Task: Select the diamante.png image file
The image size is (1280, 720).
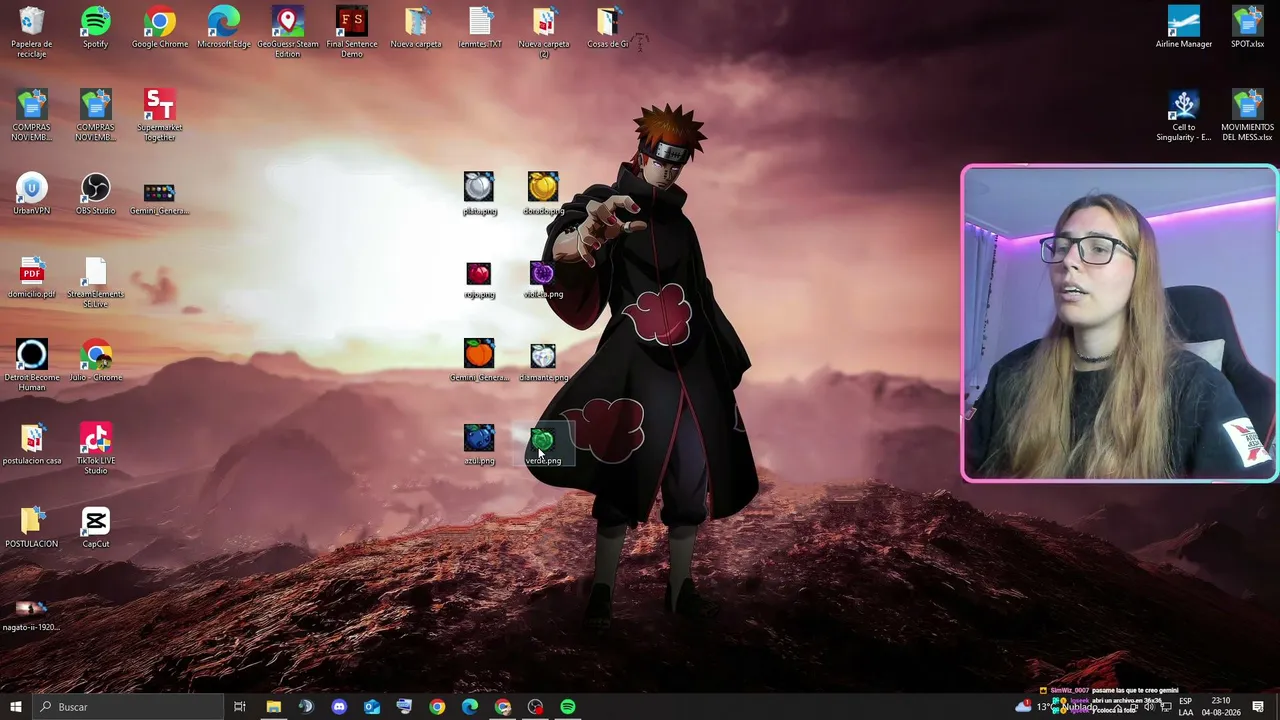Action: tap(543, 360)
